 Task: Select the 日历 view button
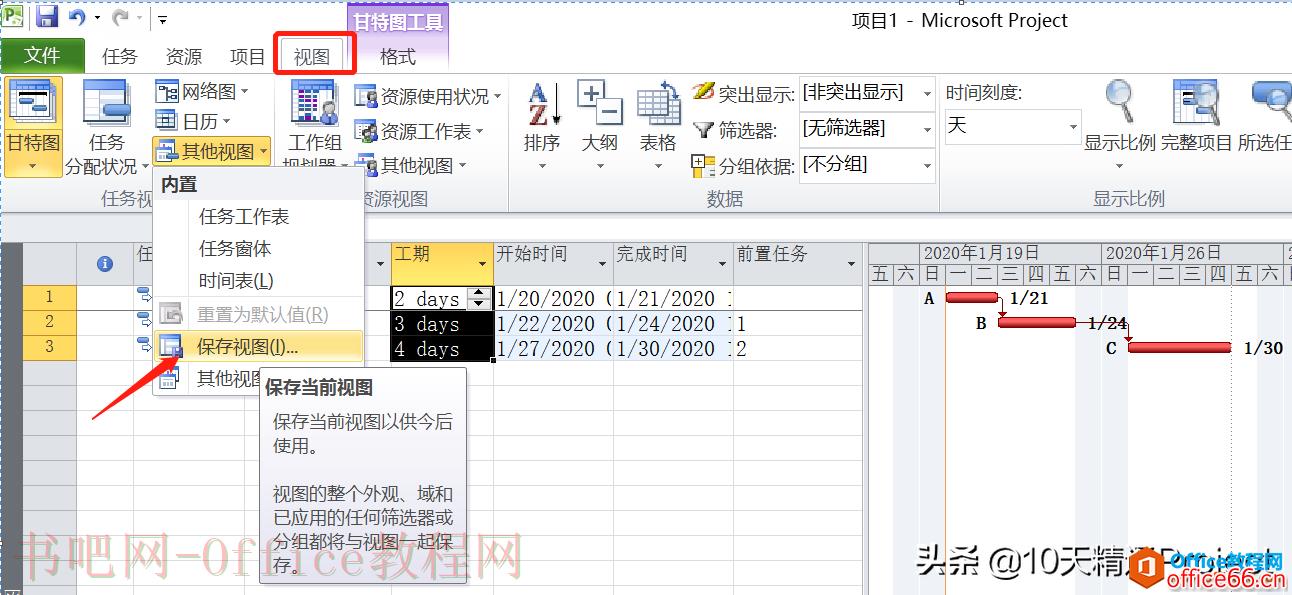pyautogui.click(x=193, y=121)
